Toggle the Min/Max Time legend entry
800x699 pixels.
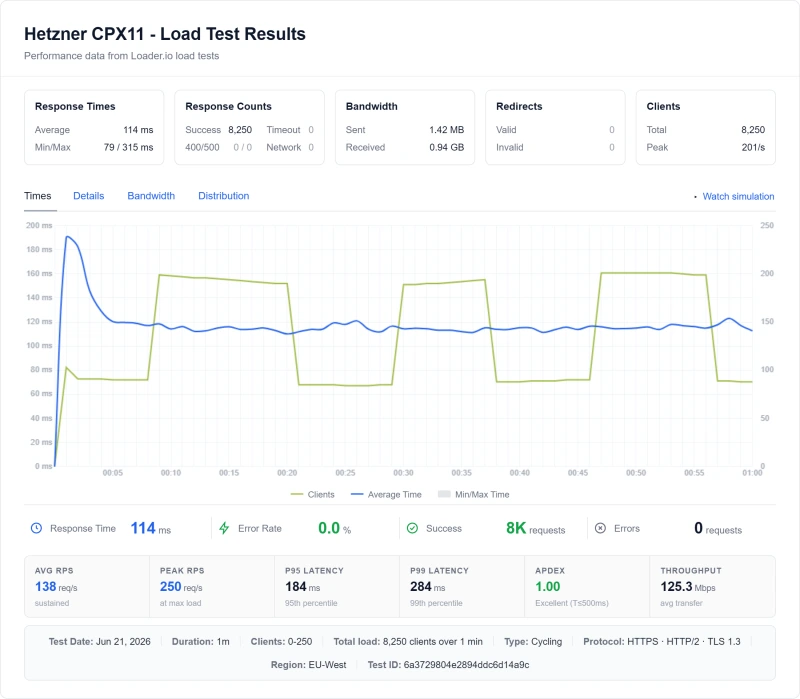tap(473, 494)
